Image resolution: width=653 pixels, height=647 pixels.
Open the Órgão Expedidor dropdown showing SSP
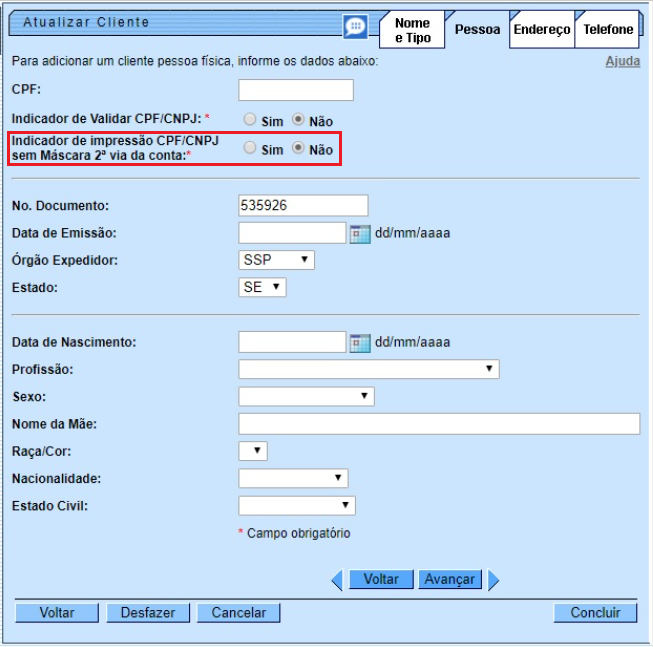pyautogui.click(x=276, y=260)
